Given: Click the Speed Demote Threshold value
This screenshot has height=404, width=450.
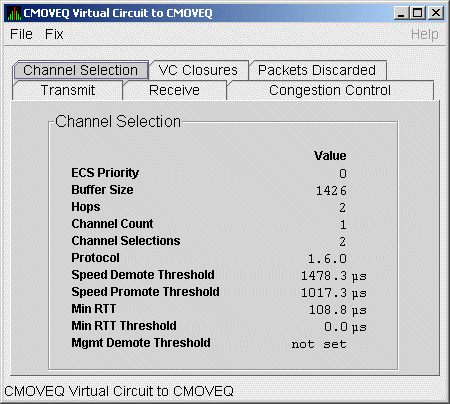Looking at the screenshot, I should tap(333, 276).
